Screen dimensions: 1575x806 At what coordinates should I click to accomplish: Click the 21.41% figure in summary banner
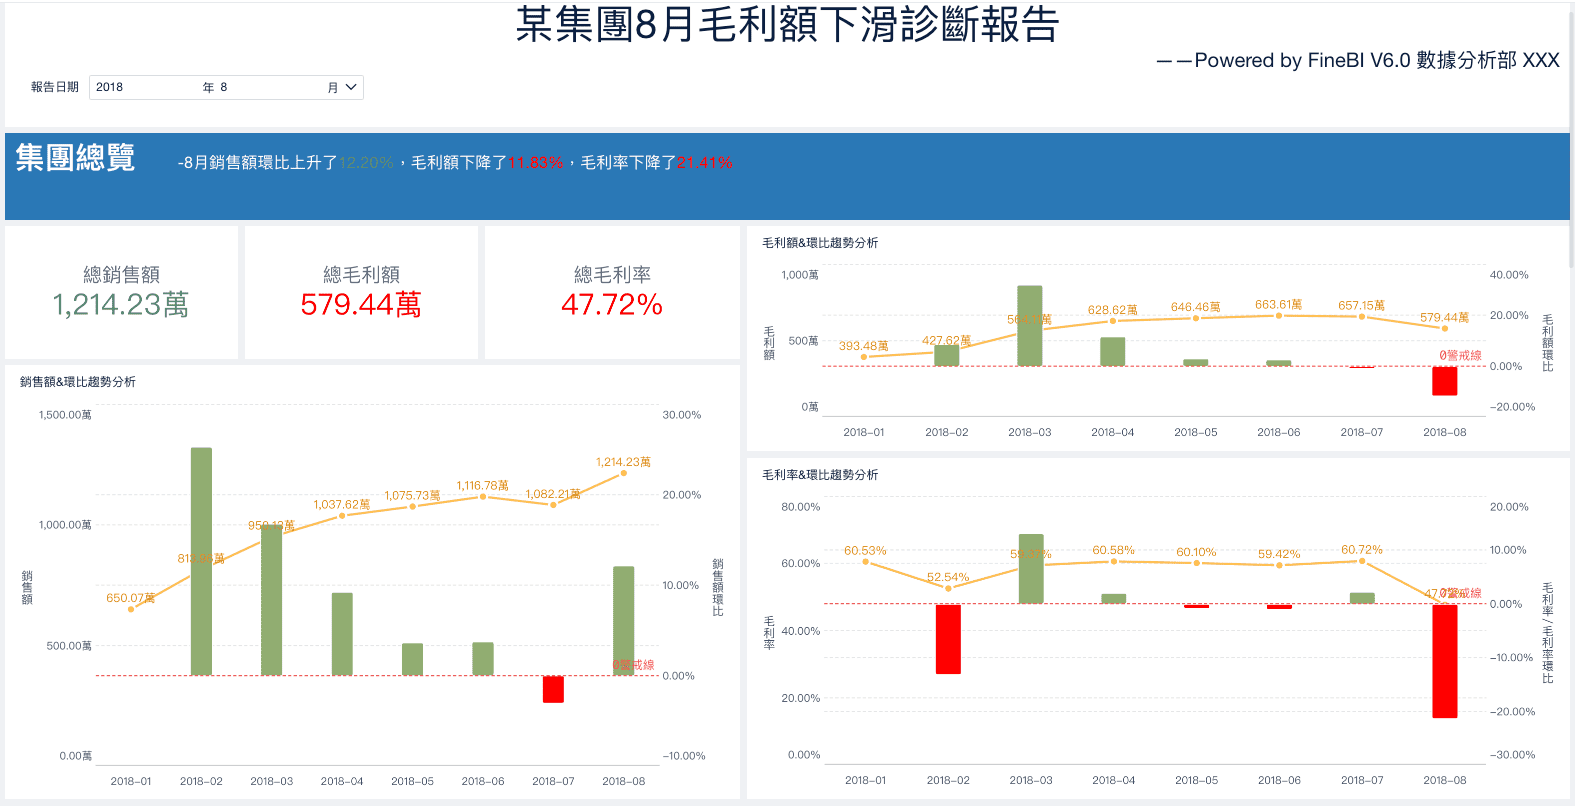[704, 162]
